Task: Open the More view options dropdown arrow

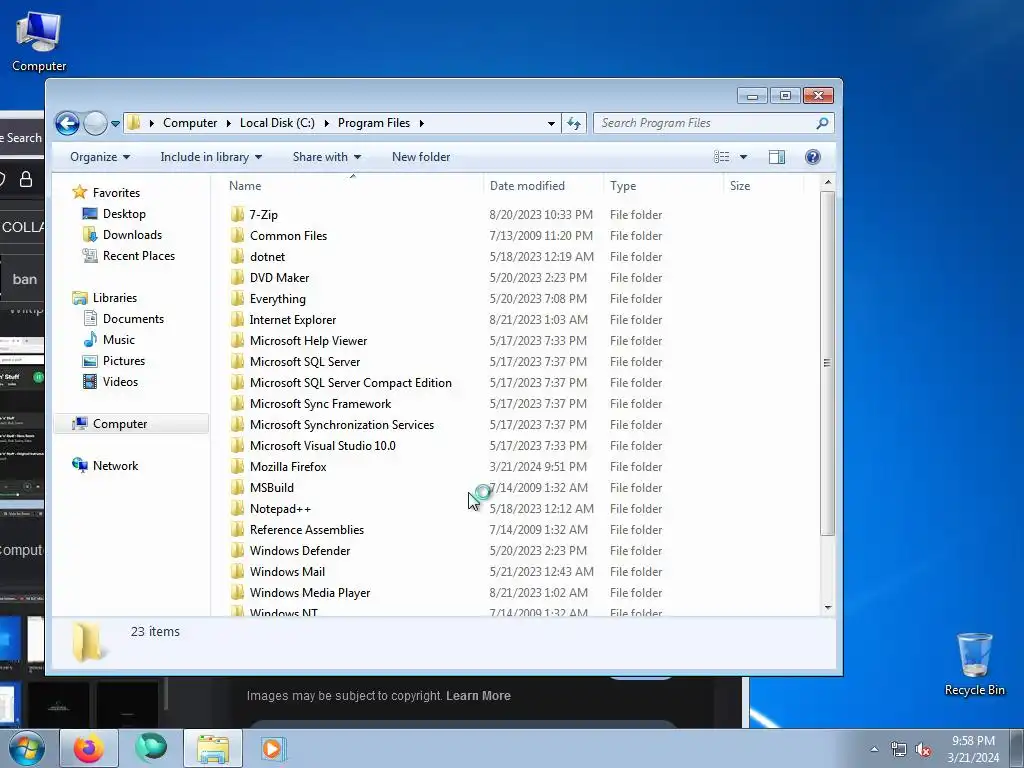Action: [x=743, y=157]
